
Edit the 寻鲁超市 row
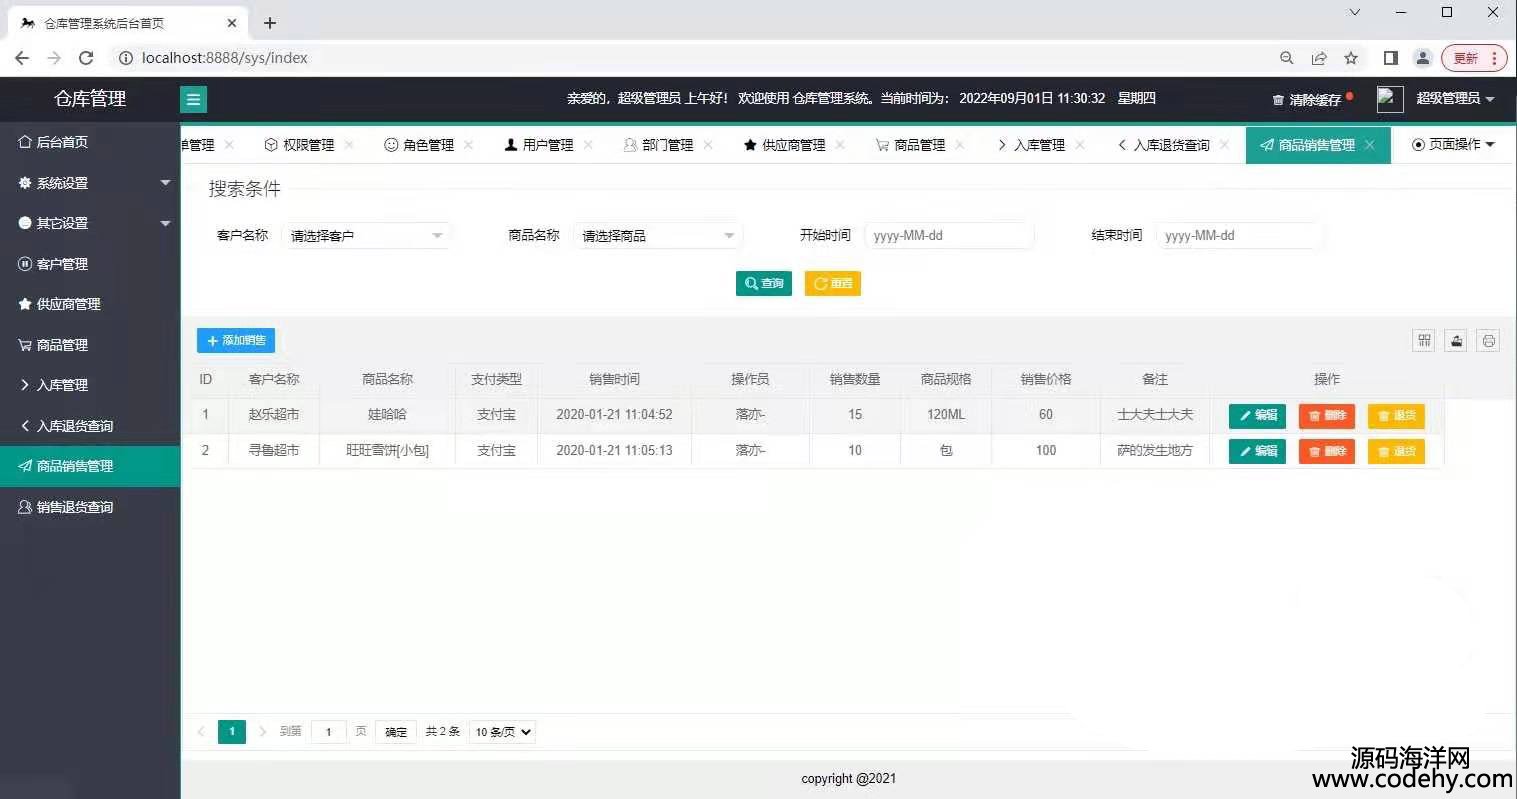pyautogui.click(x=1257, y=452)
